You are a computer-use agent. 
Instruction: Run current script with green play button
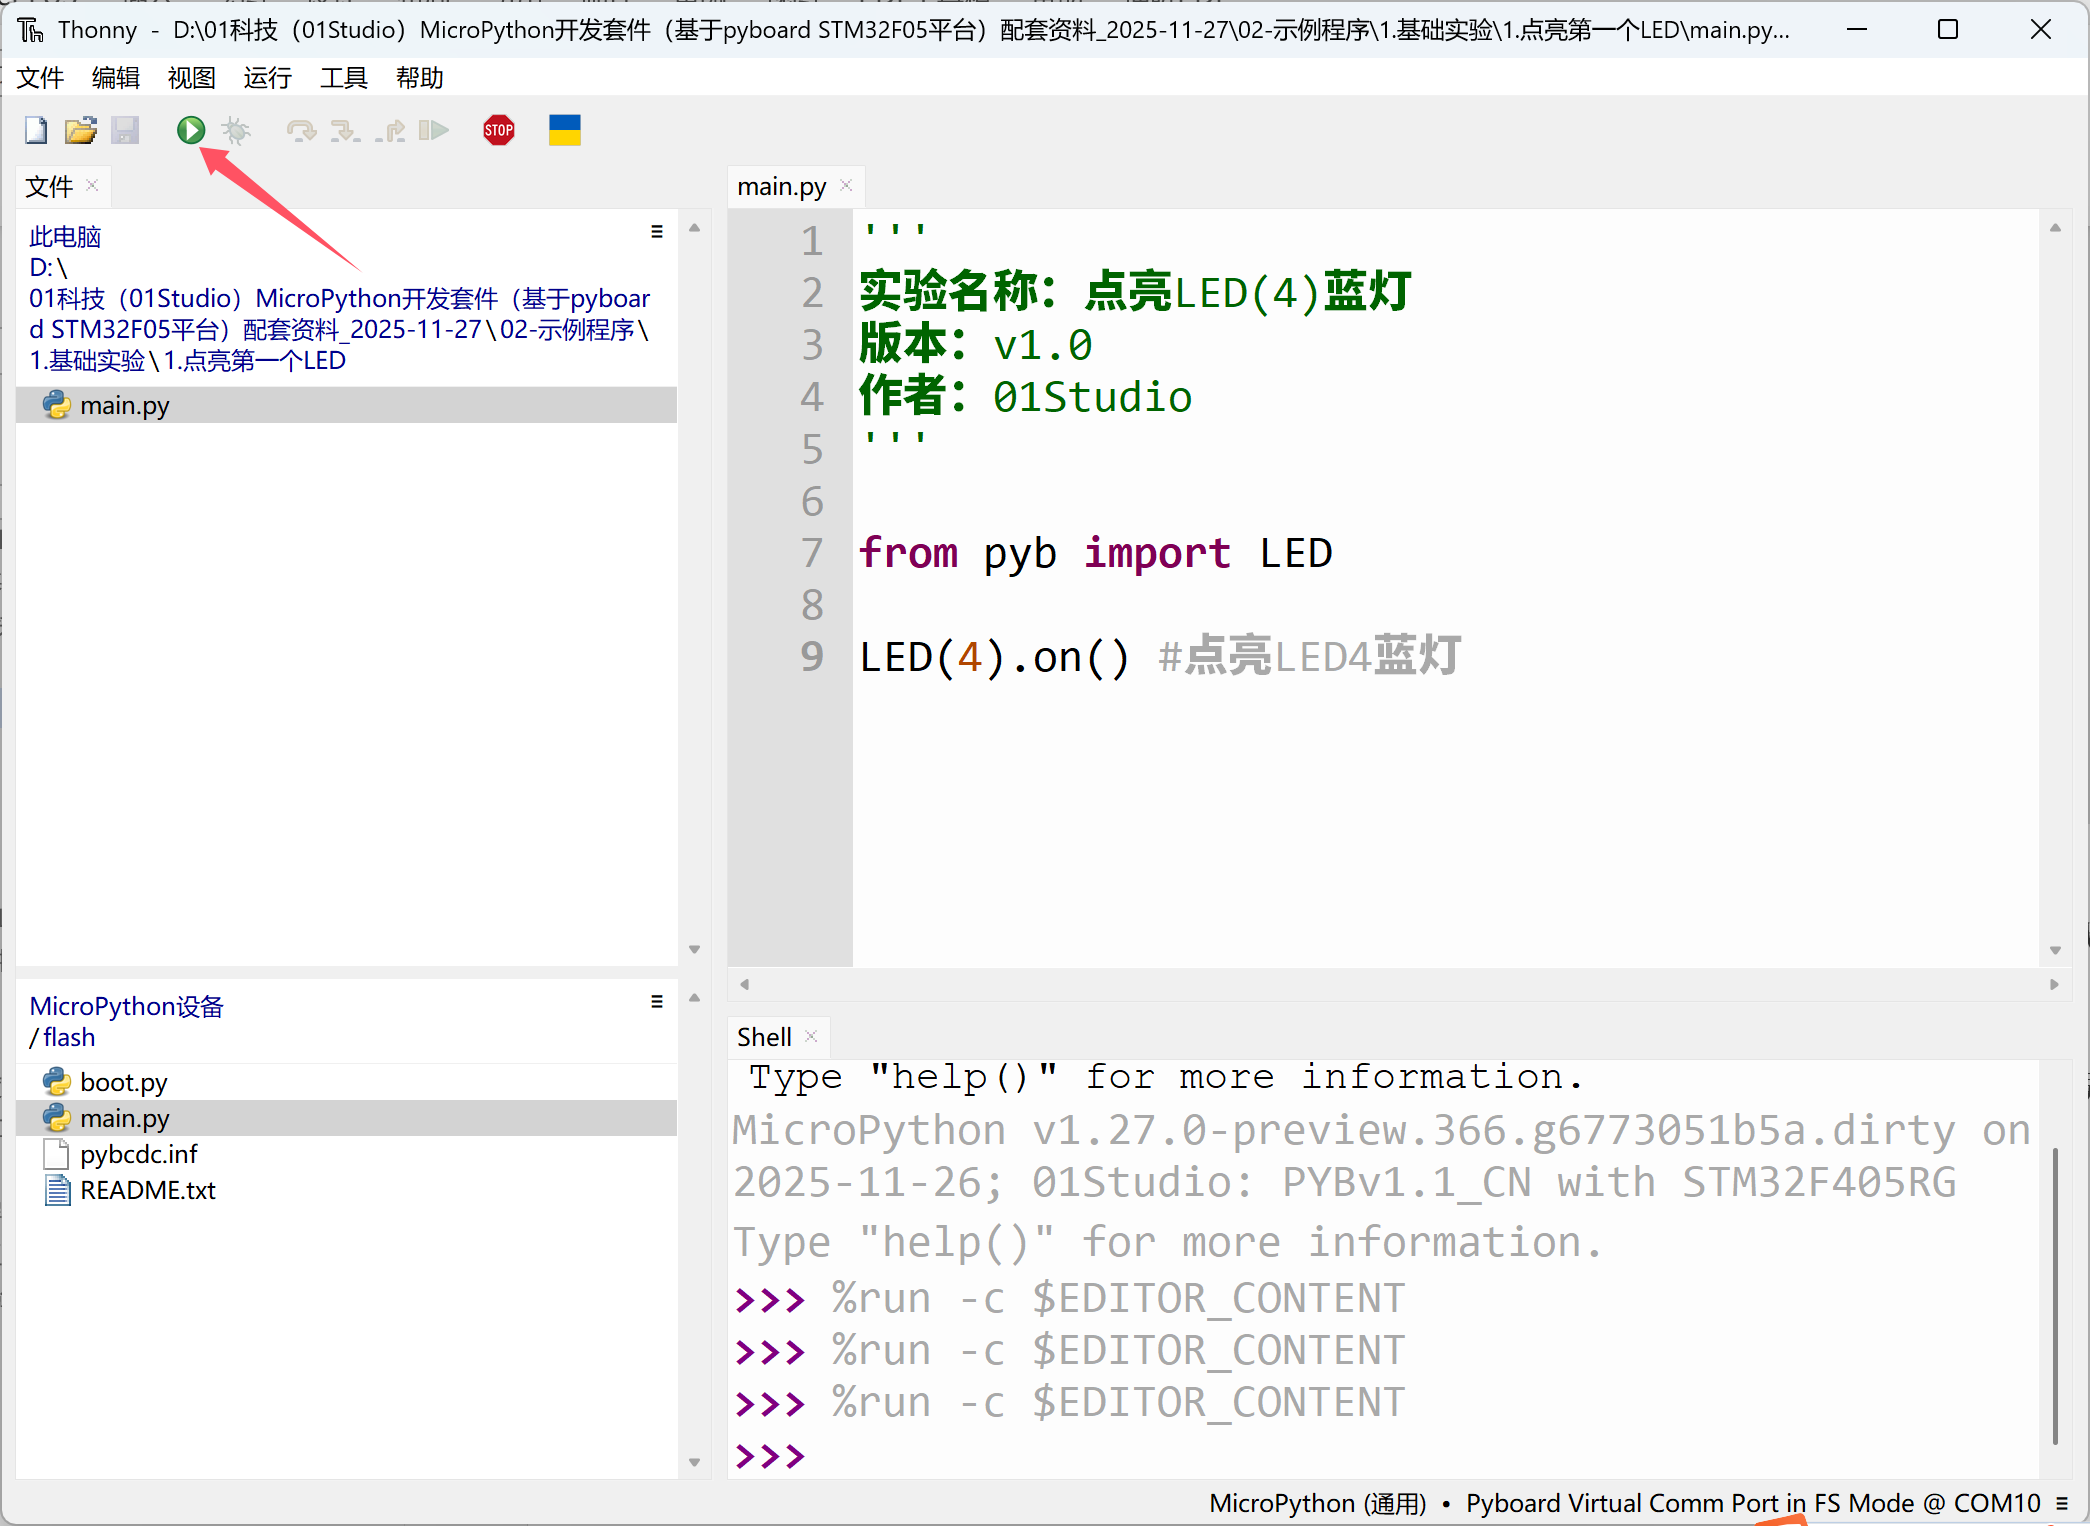pos(191,130)
